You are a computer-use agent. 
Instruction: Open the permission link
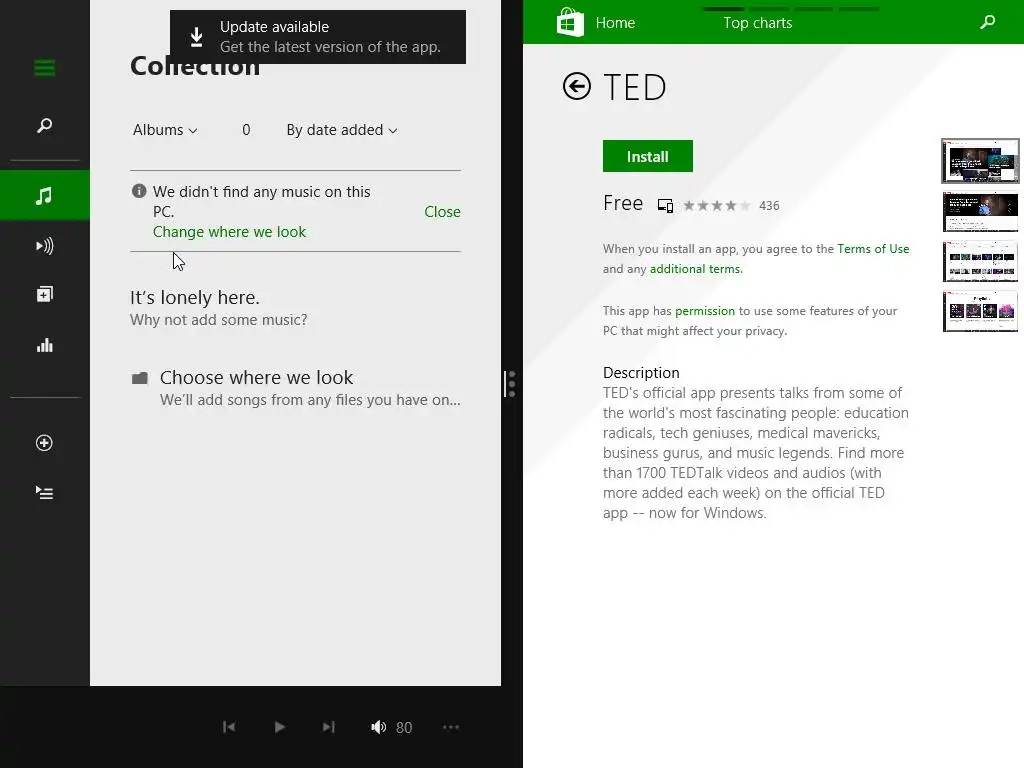pos(705,311)
